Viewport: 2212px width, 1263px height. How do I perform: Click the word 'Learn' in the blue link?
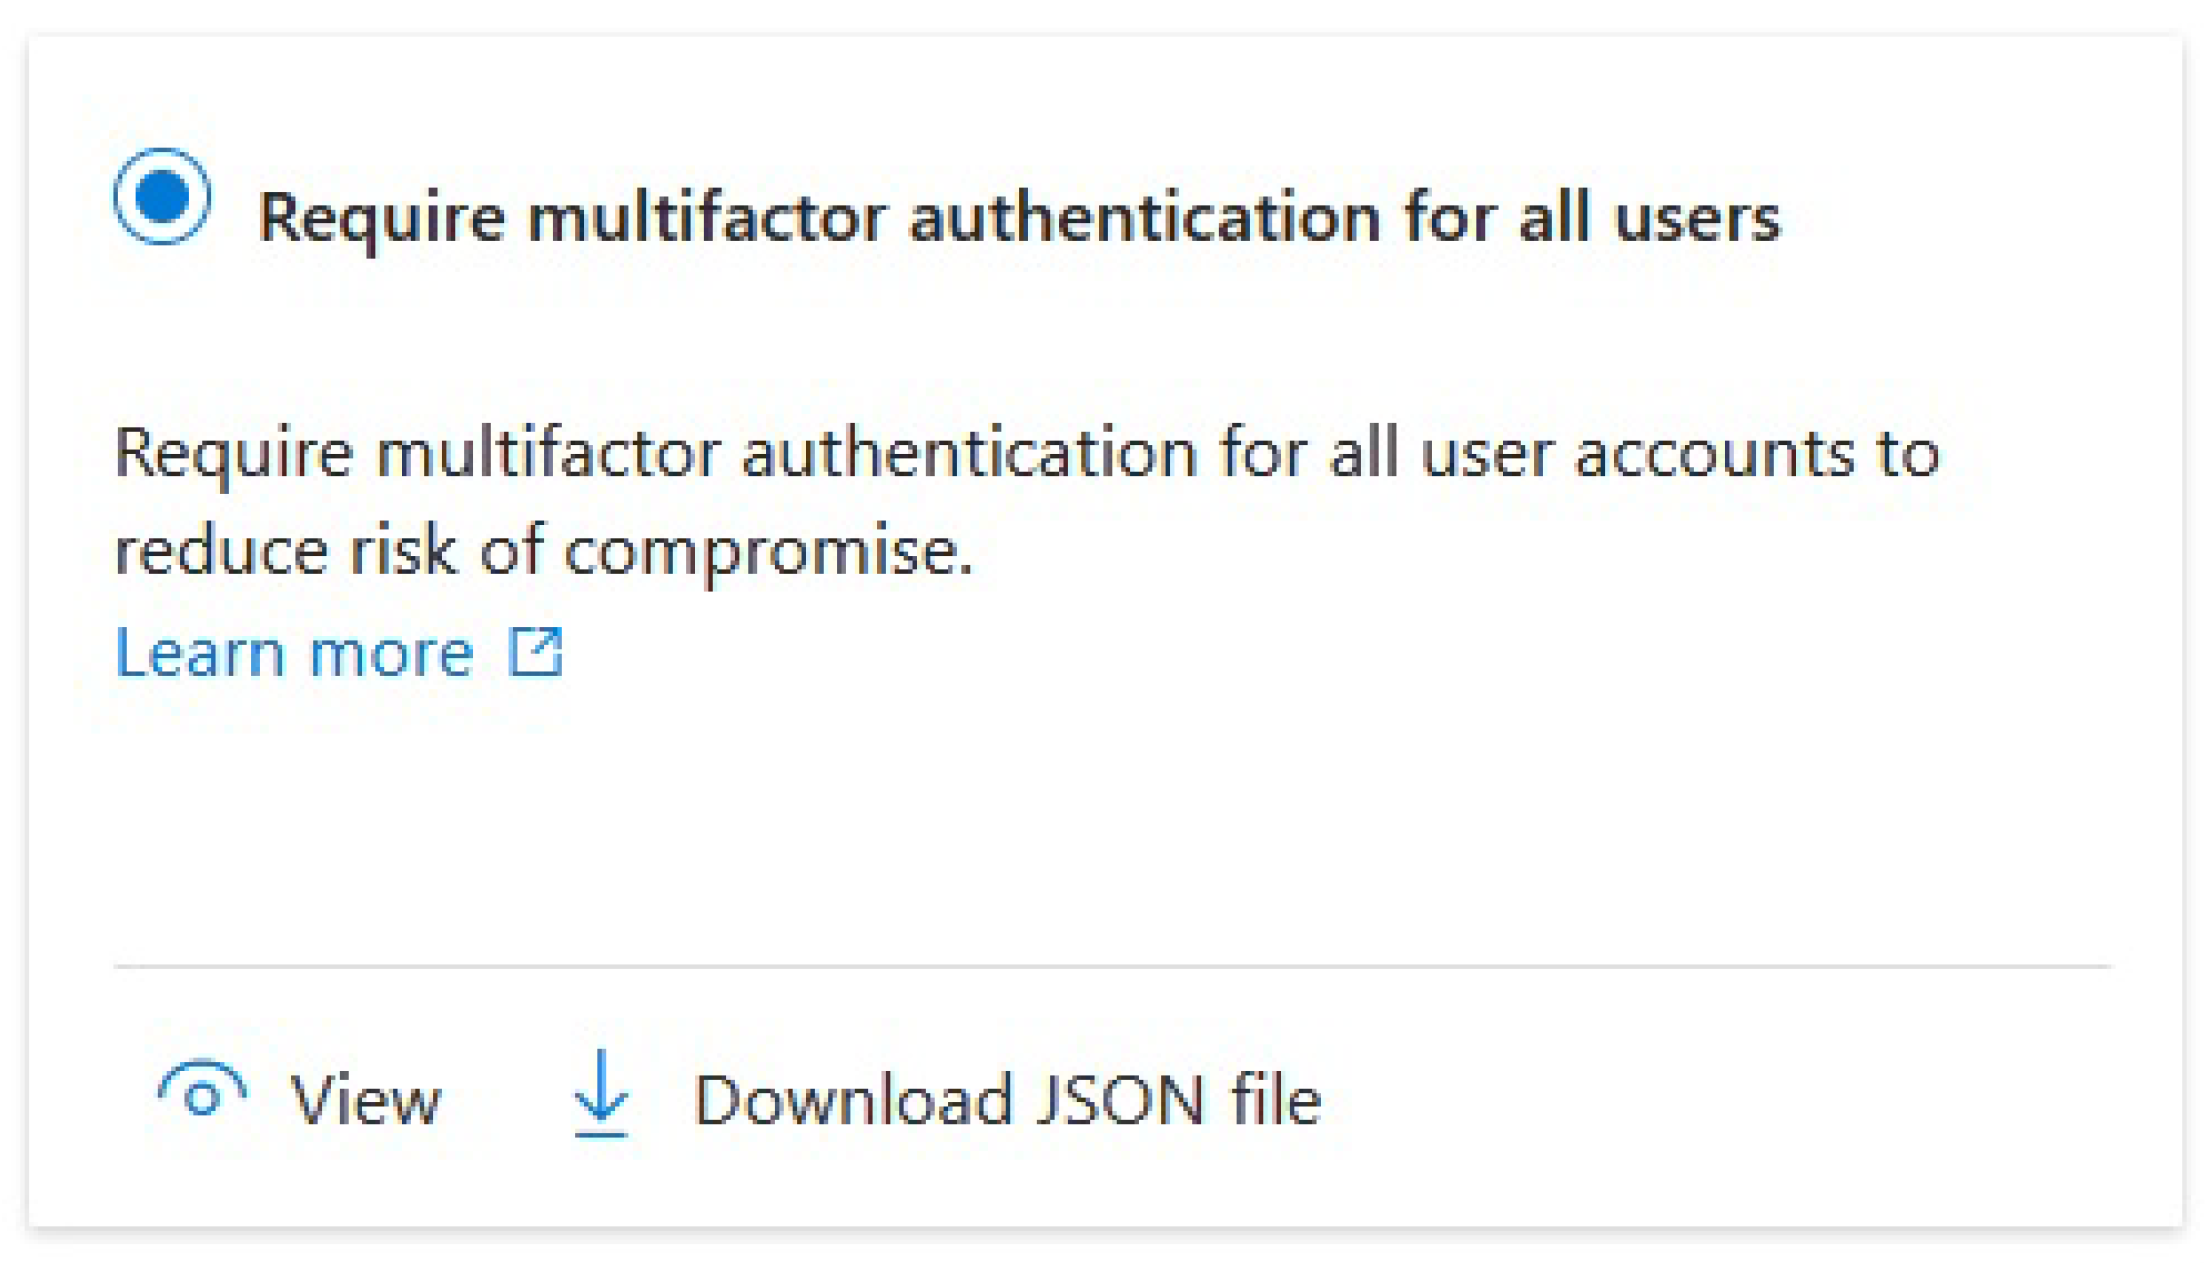pos(200,654)
